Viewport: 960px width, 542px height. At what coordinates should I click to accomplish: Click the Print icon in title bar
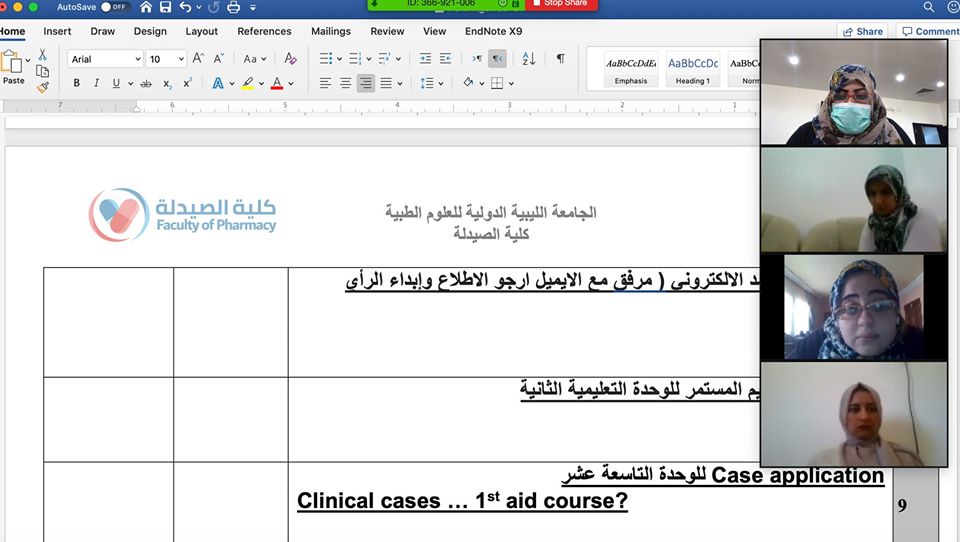233,7
